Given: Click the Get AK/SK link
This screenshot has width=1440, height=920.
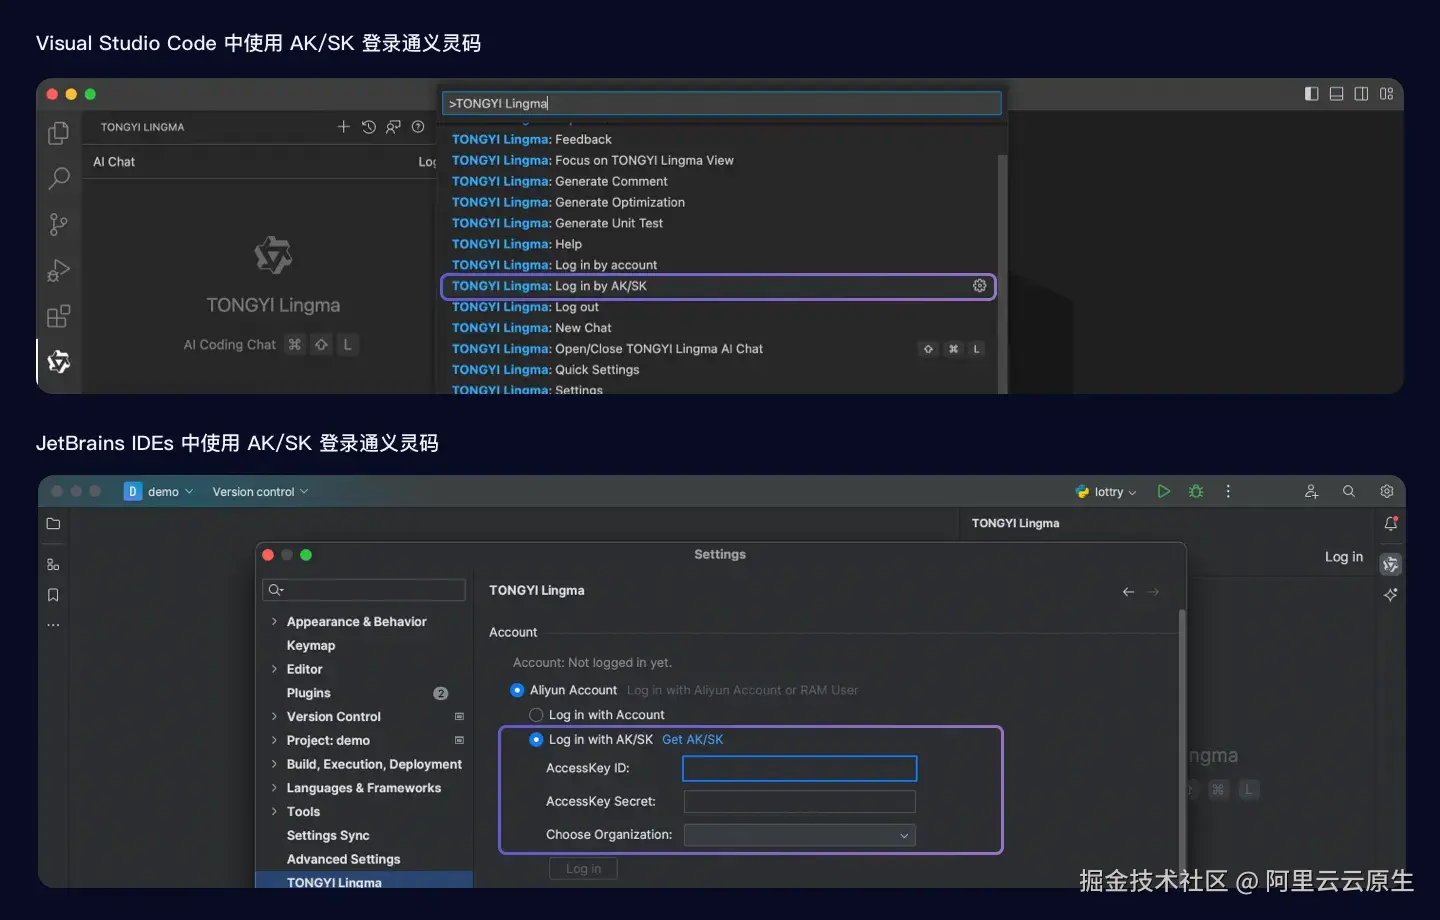Looking at the screenshot, I should [692, 740].
